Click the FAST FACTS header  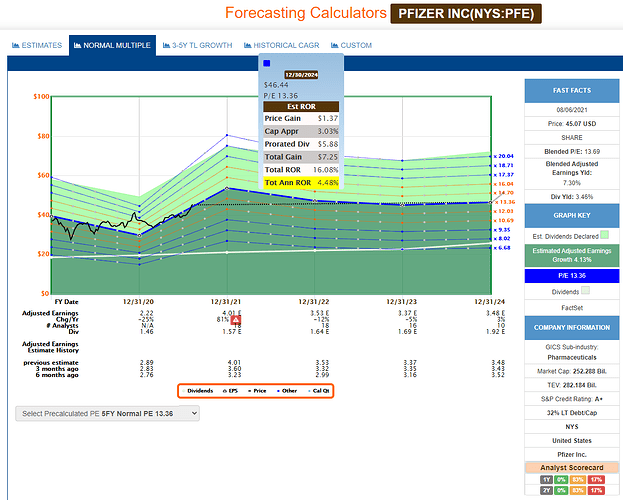(x=572, y=91)
